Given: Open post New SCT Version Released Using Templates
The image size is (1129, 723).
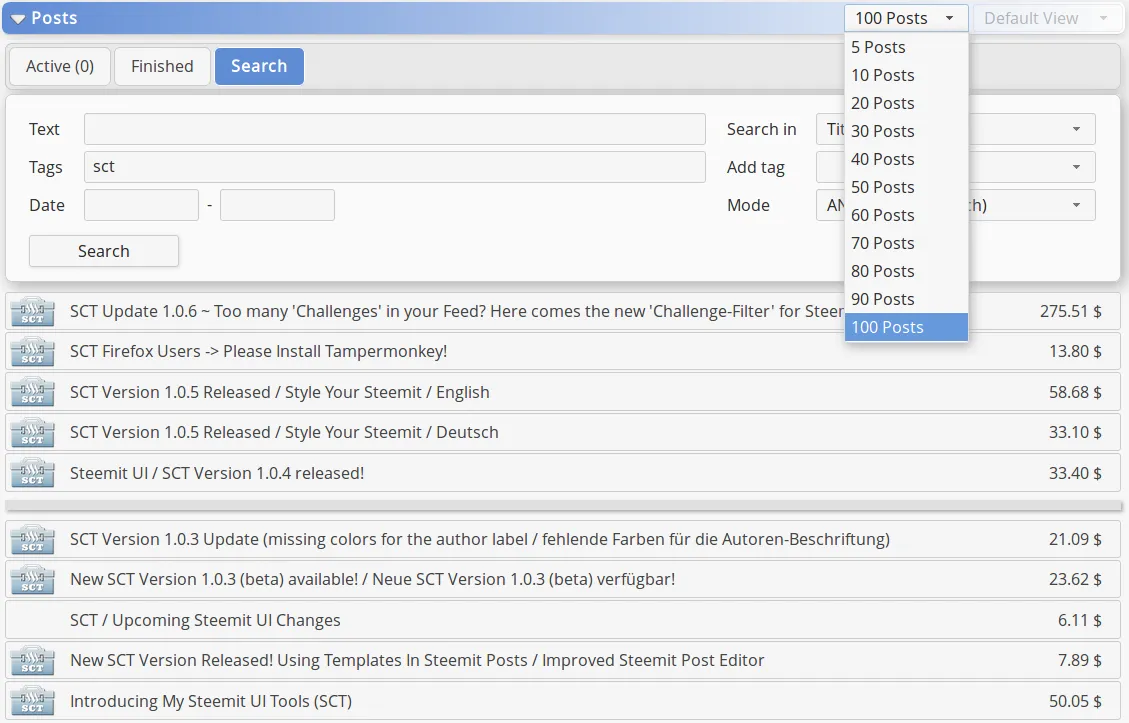Looking at the screenshot, I should click(x=417, y=660).
